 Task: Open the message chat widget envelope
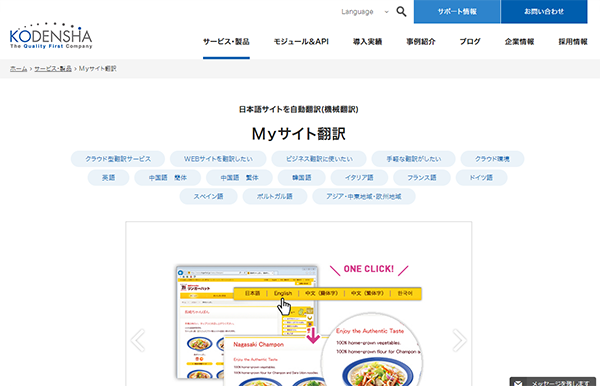coord(518,383)
